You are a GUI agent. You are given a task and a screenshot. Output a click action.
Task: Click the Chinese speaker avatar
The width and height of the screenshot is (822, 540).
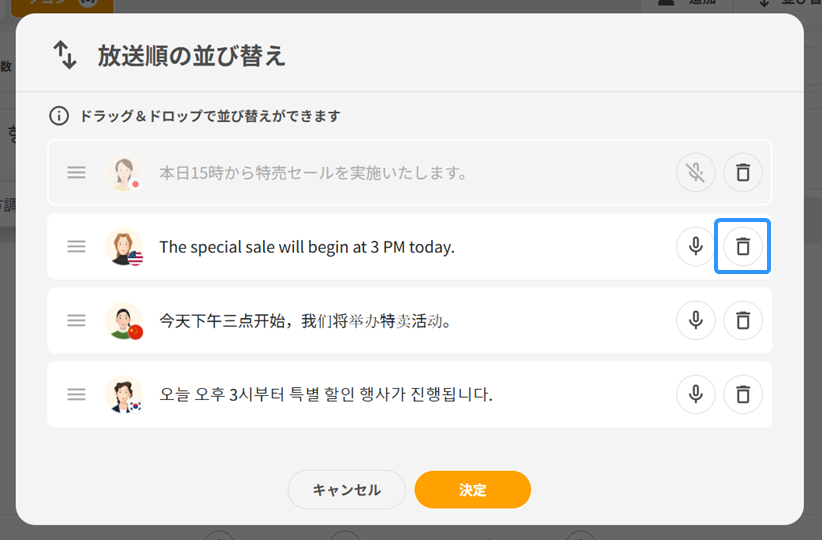(124, 320)
